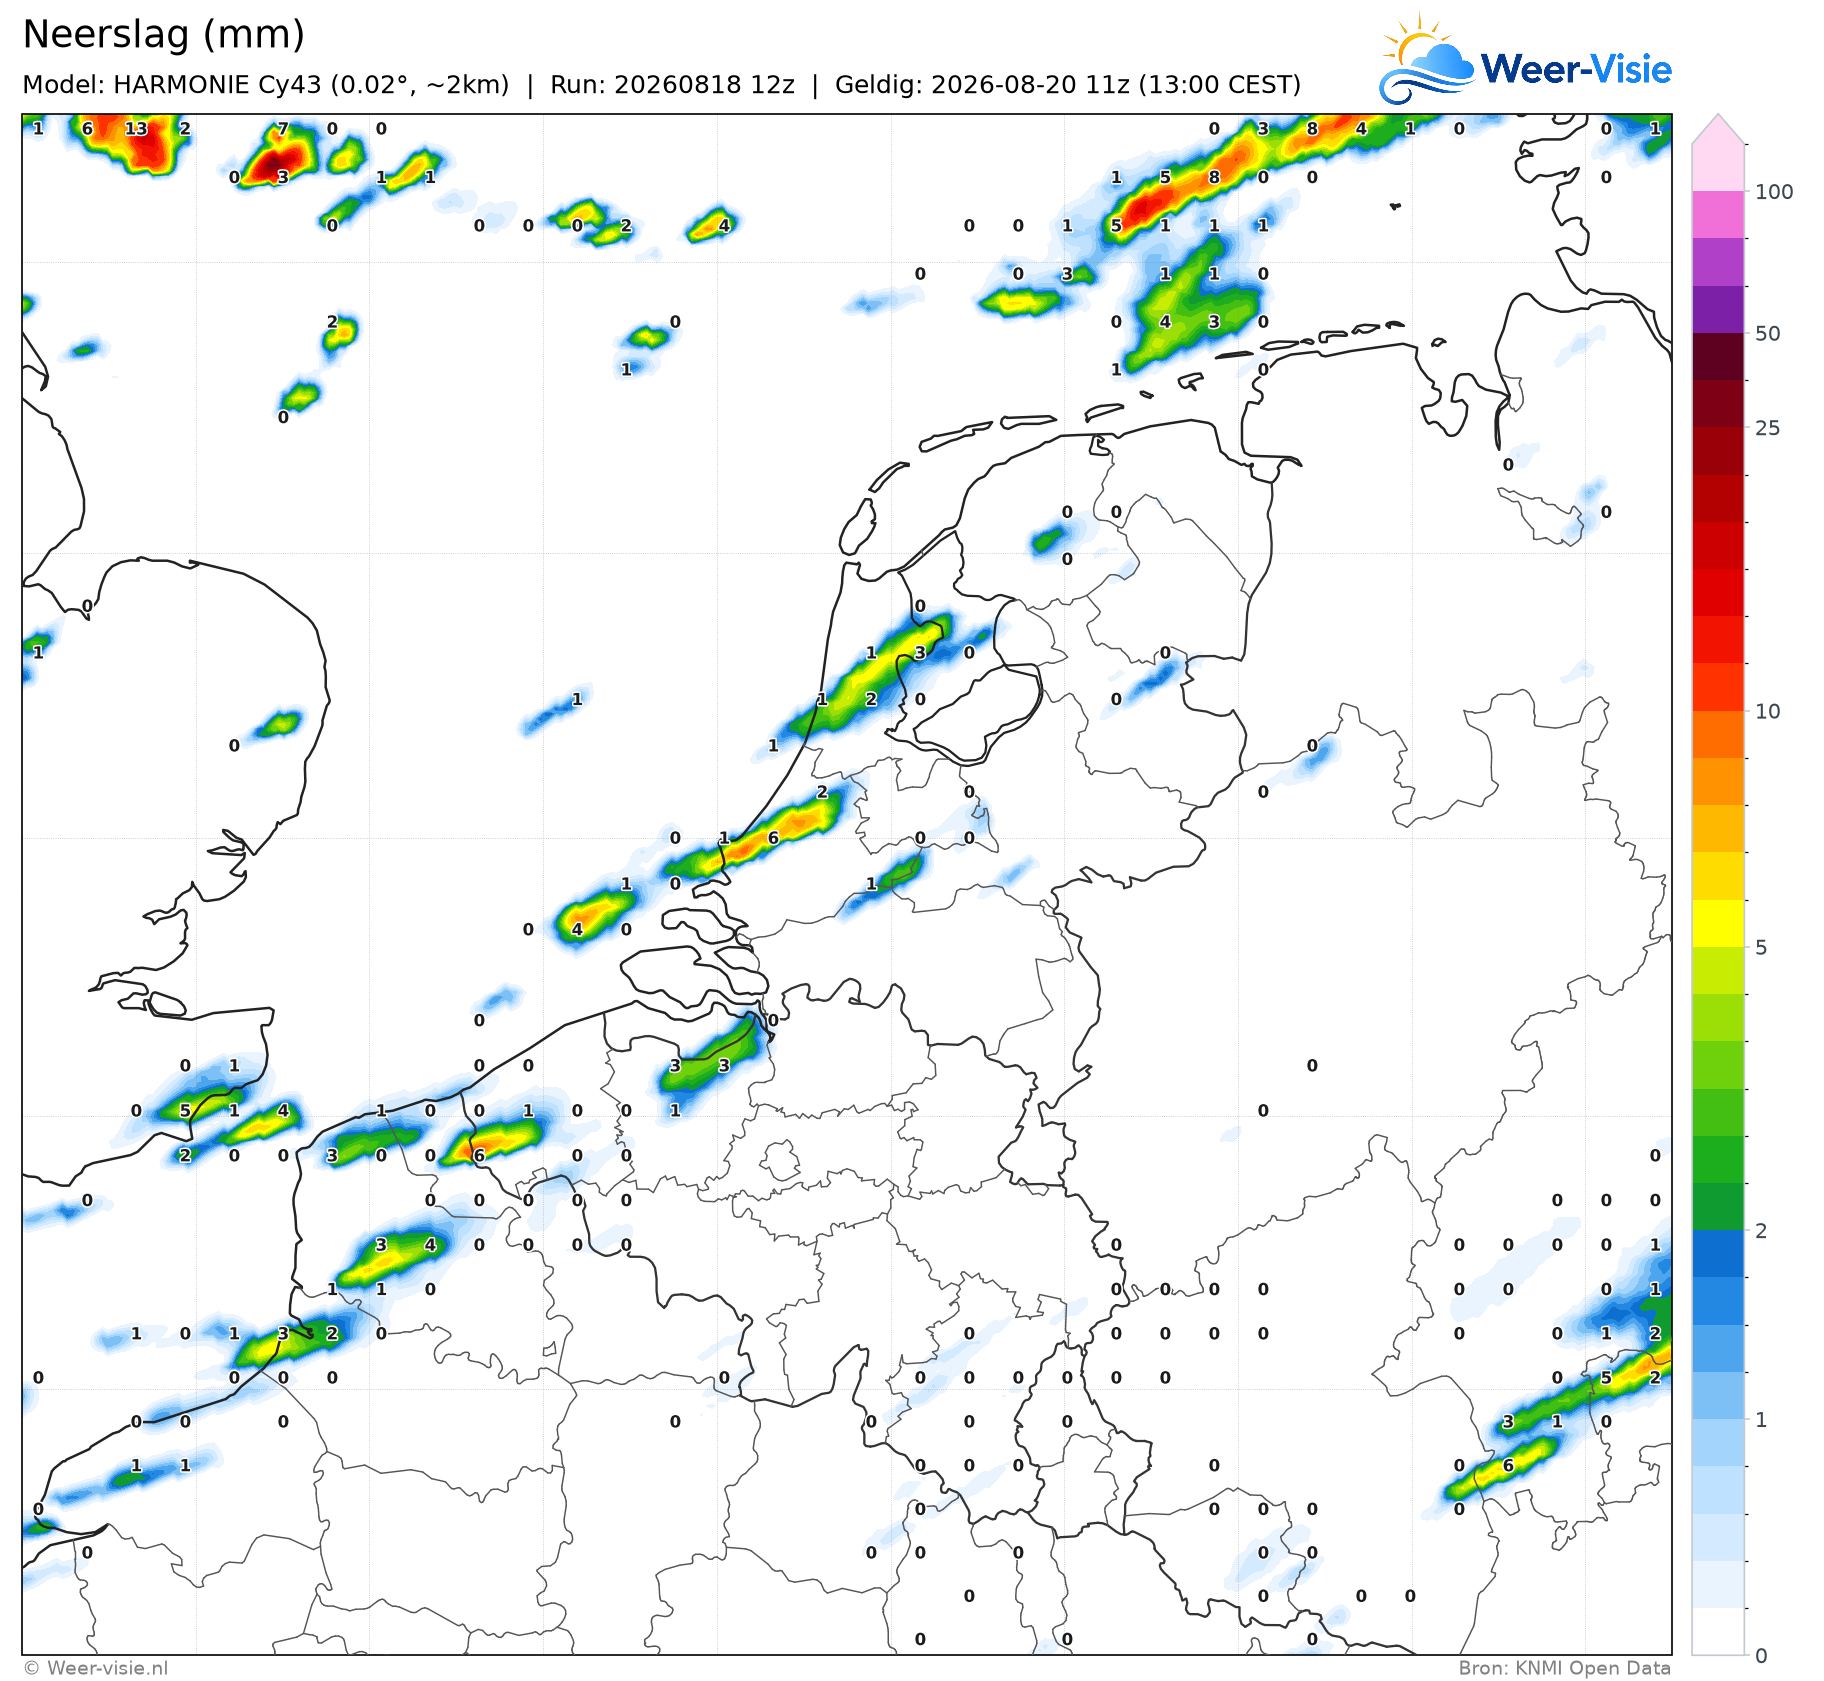Click the Weer-Visie sun and cloud logo
The width and height of the screenshot is (1824, 1681).
pos(1426,59)
